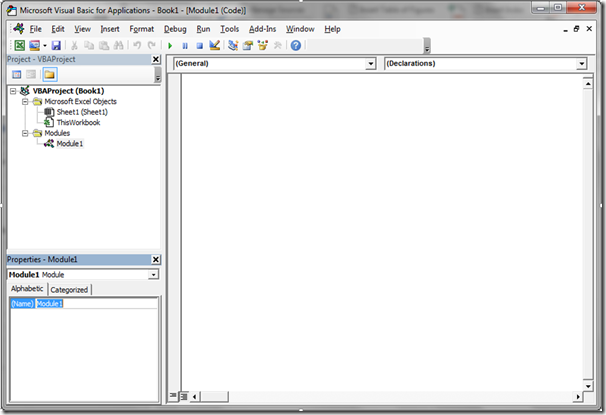Screen dimensions: 606x415
Task: Open the Window menu
Action: (x=300, y=29)
